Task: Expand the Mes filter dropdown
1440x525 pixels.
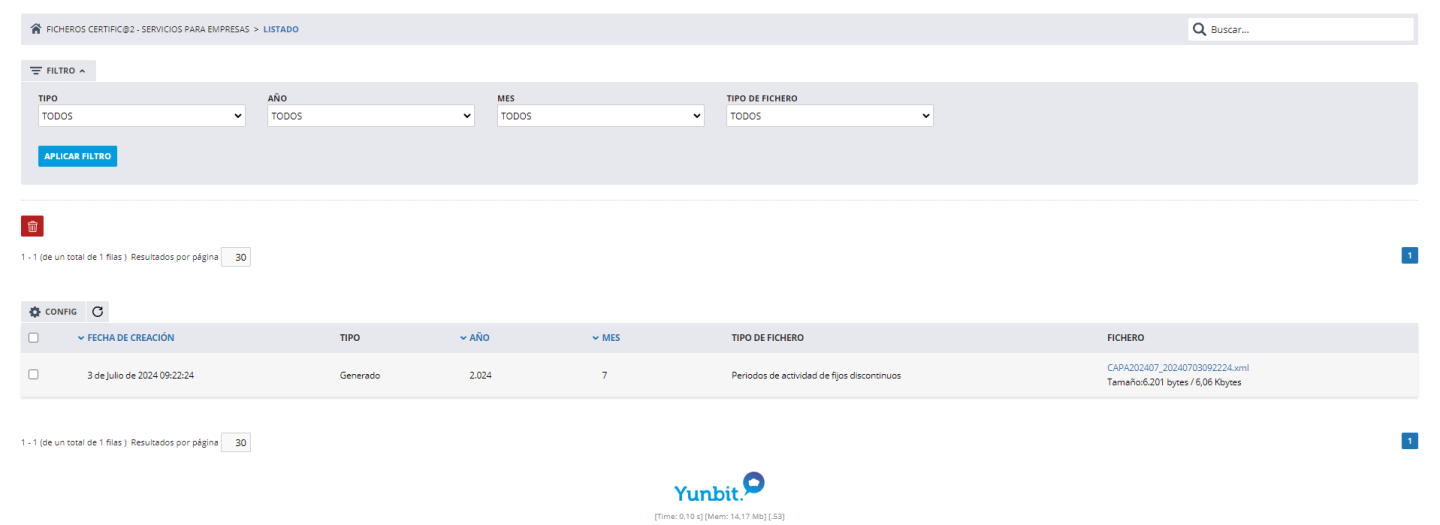Action: [600, 116]
